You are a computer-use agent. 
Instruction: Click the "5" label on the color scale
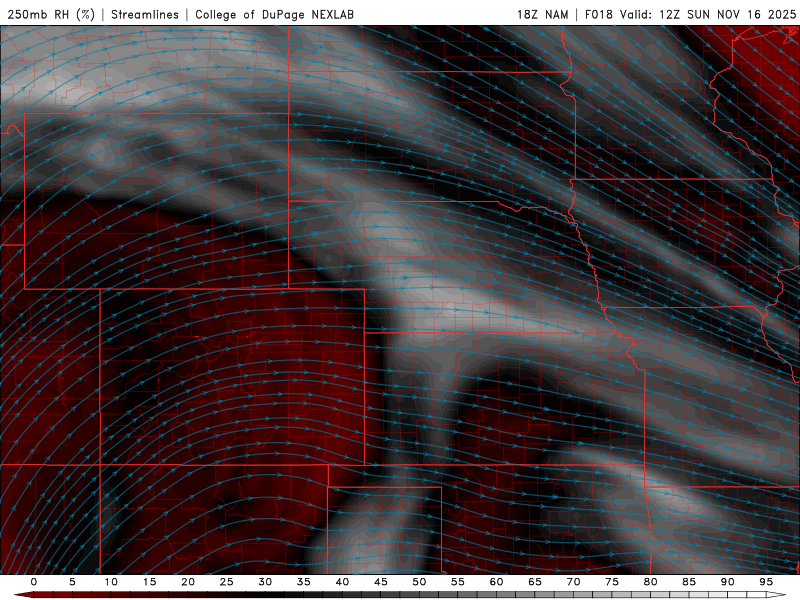click(72, 582)
